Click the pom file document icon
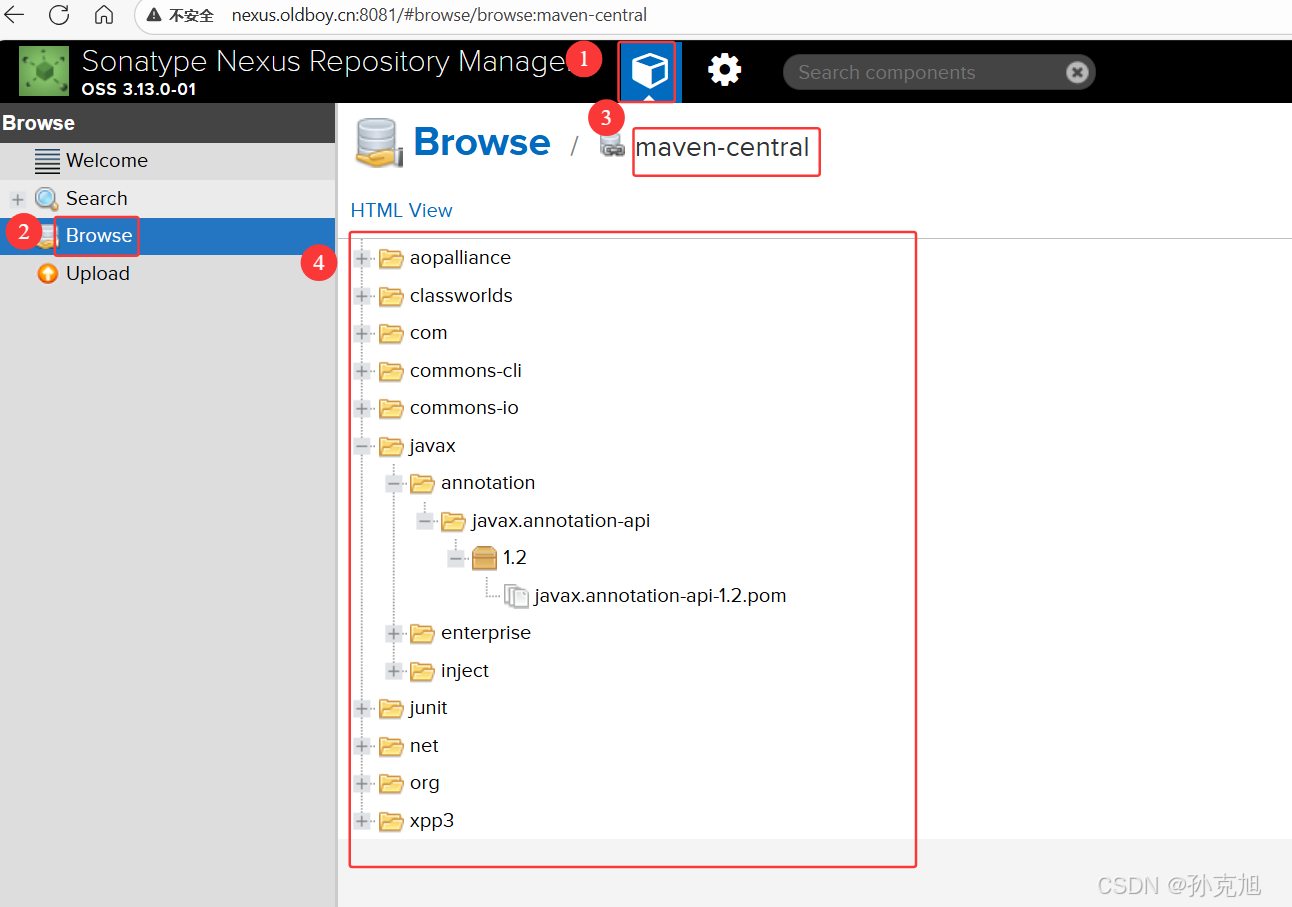Screen dimensions: 1292x907 tap(516, 596)
